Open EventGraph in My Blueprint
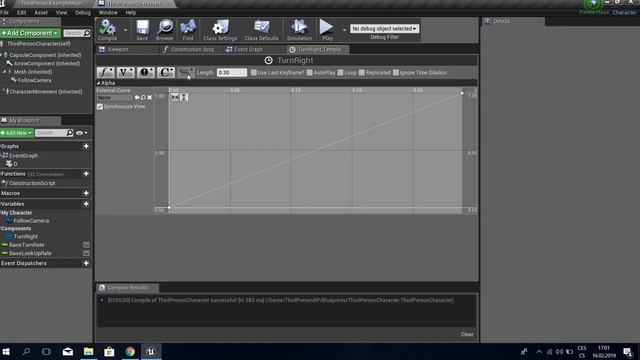640x360 pixels. 23,156
